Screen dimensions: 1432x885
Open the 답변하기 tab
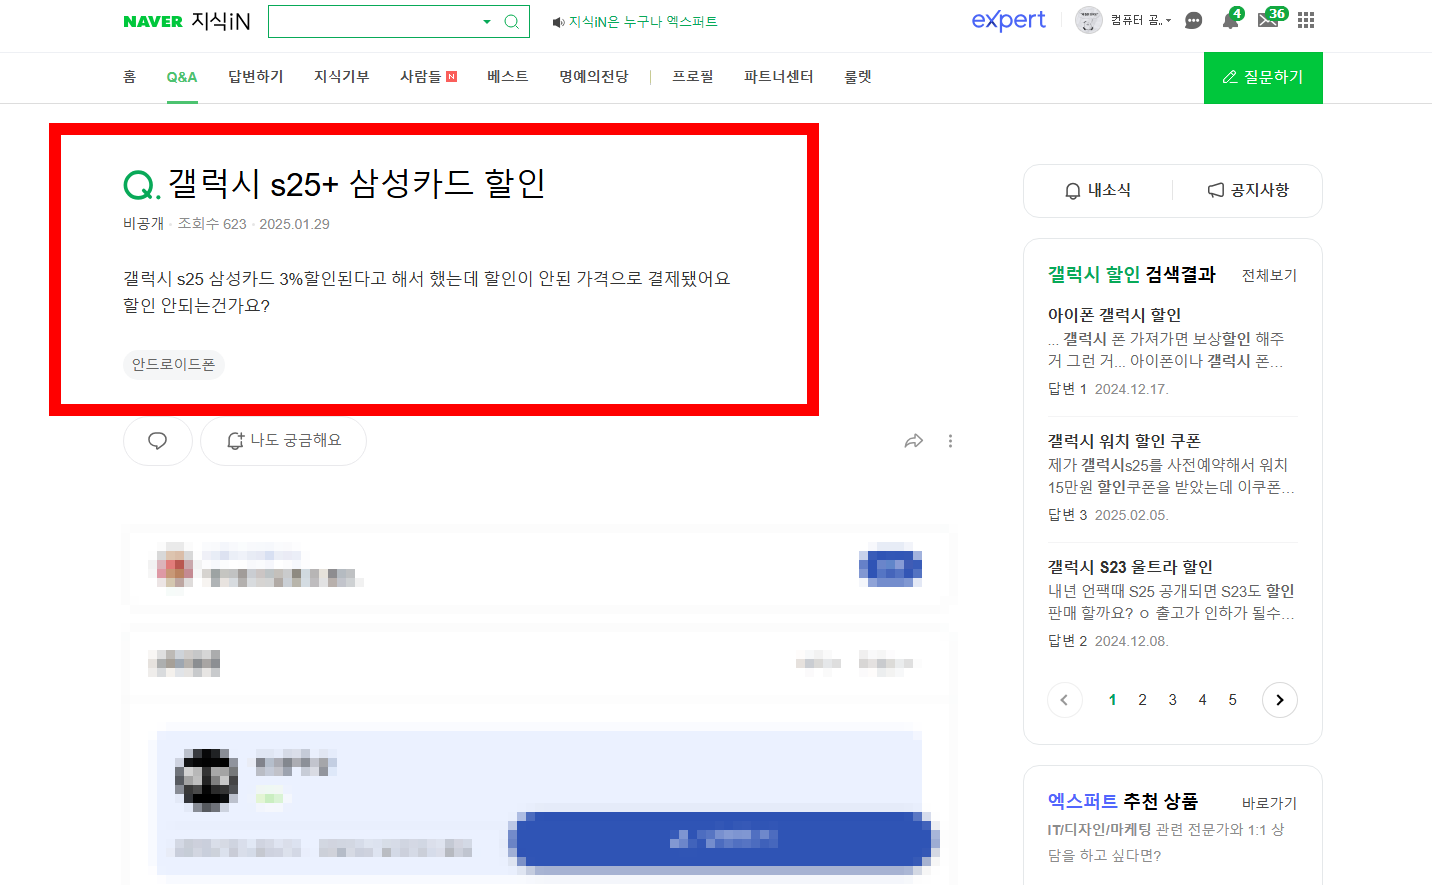click(x=256, y=77)
